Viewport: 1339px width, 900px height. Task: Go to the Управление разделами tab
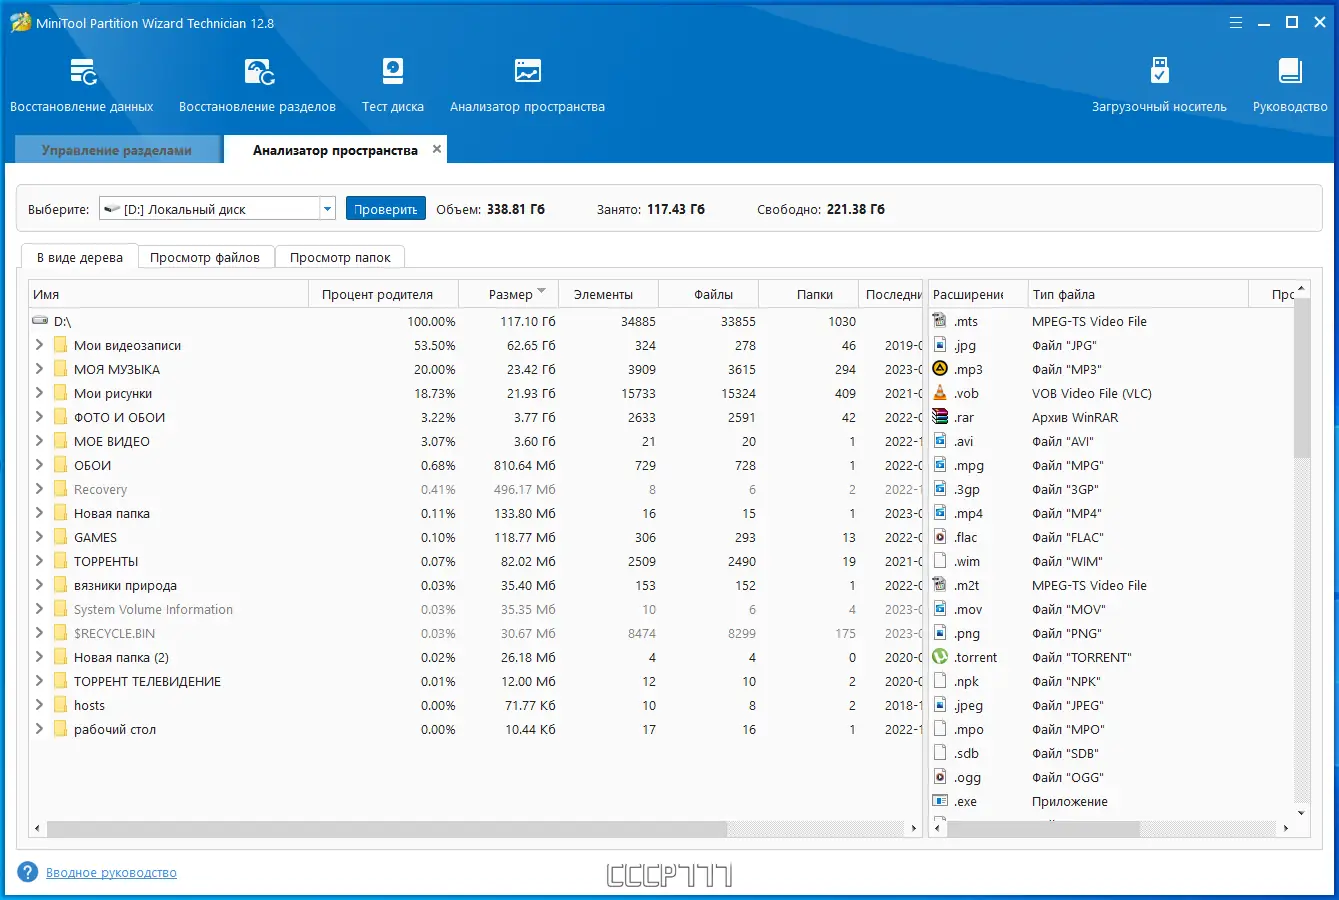tap(116, 150)
